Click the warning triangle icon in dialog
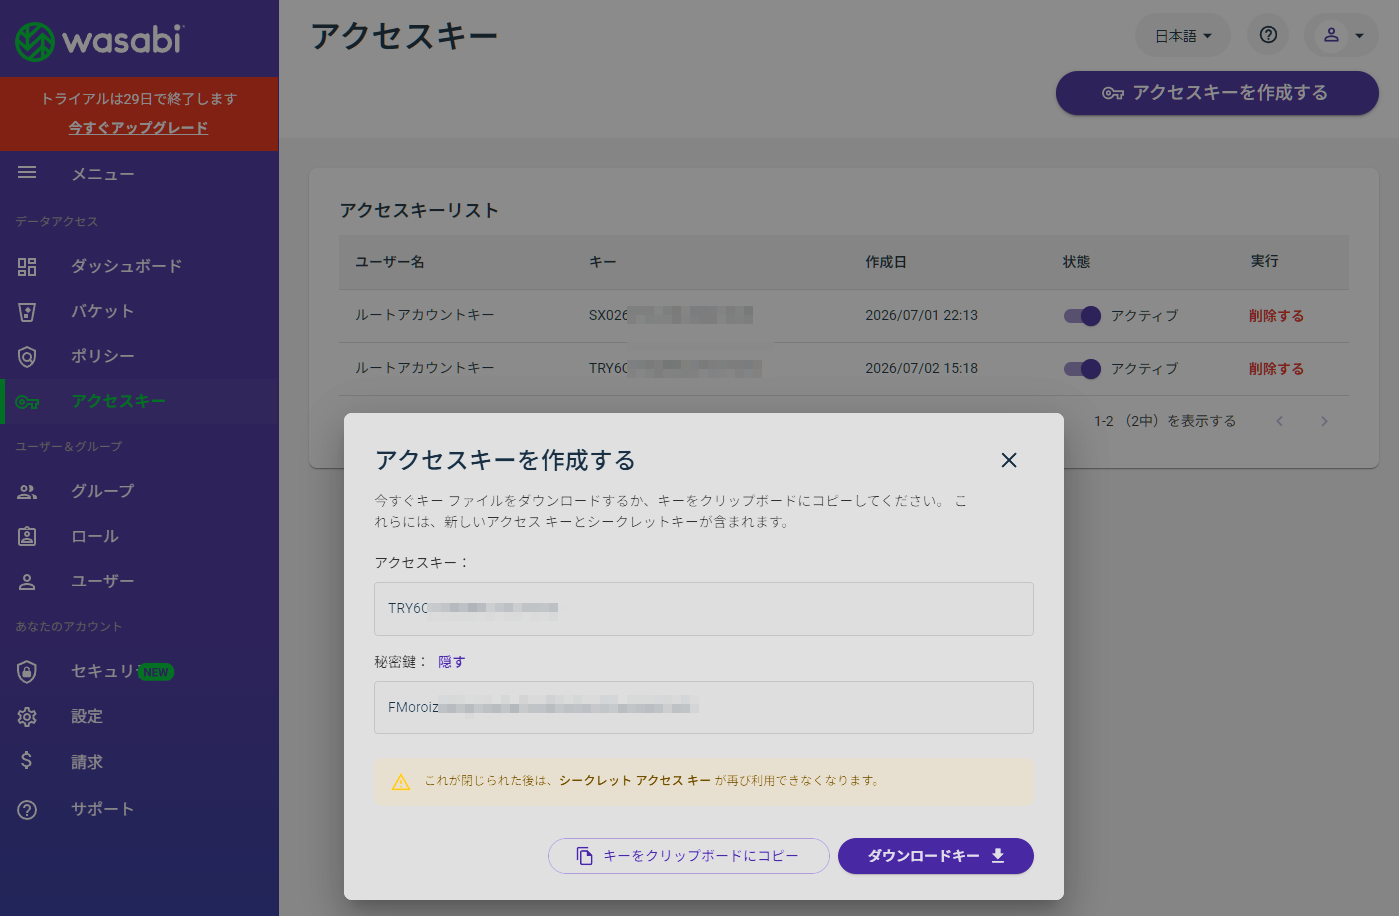The height and width of the screenshot is (916, 1399). (x=401, y=782)
